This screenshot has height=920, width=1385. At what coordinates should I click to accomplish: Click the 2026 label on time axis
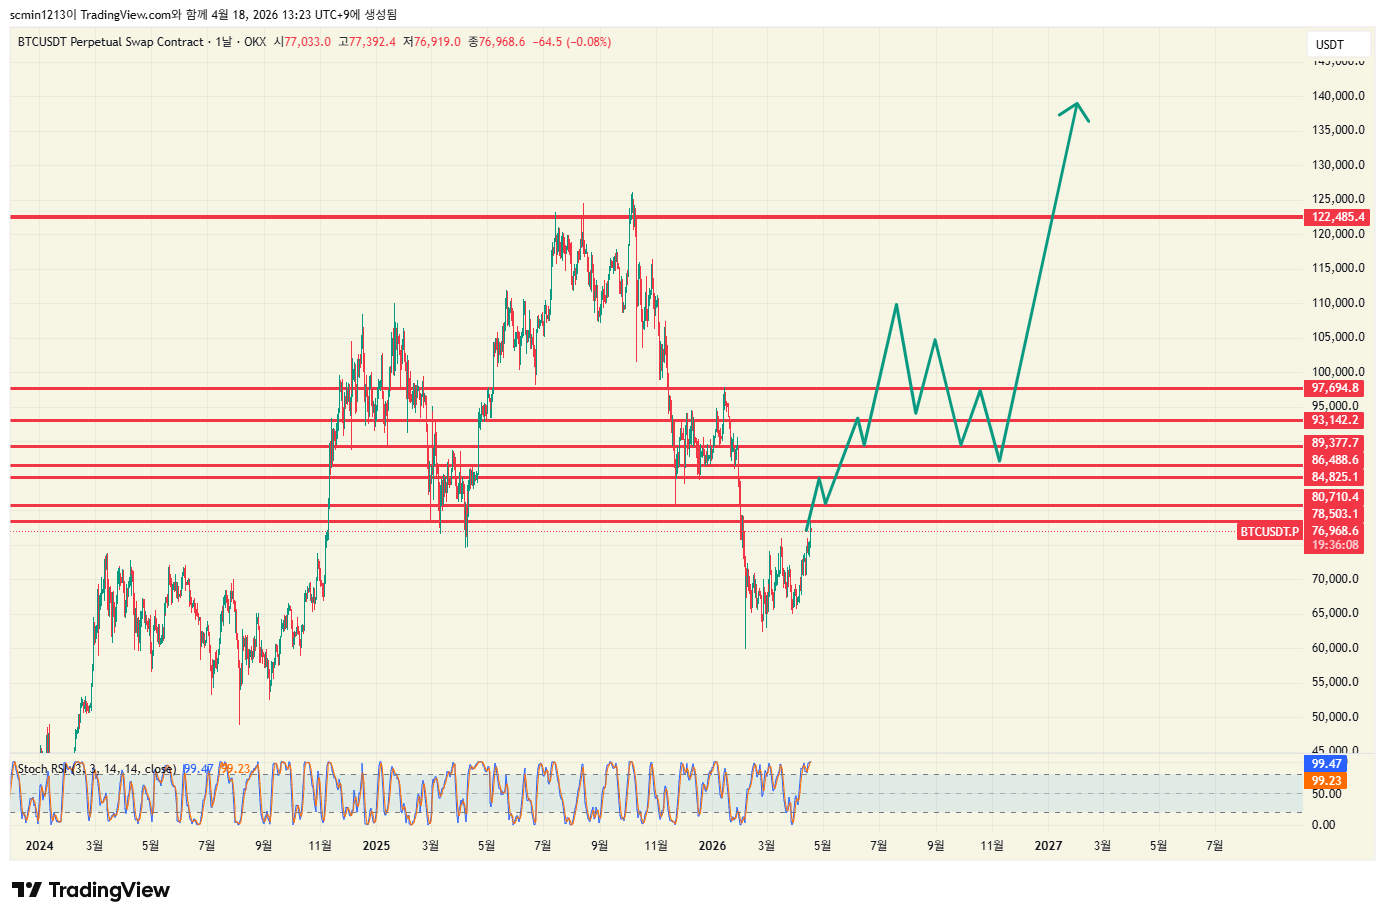(x=712, y=846)
